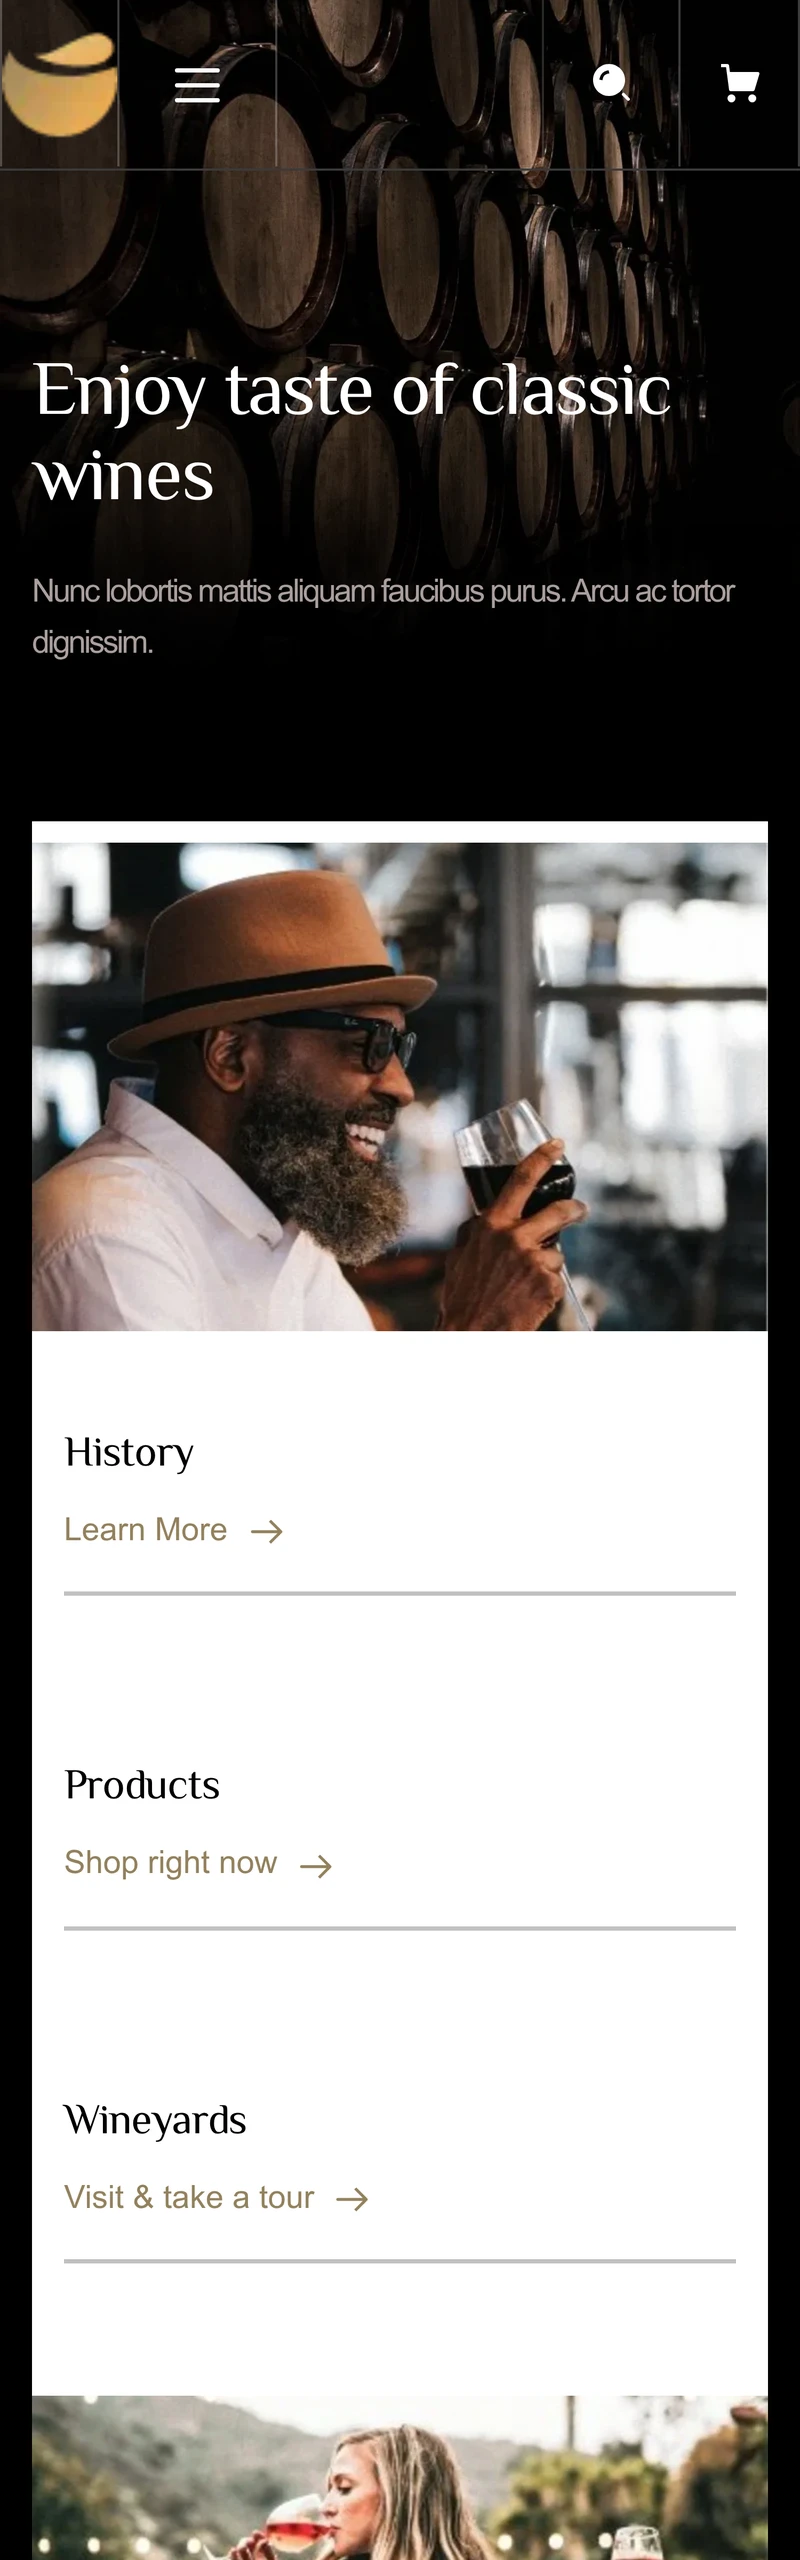Open the man drinking wine photo
The image size is (800, 2560).
tap(400, 1087)
